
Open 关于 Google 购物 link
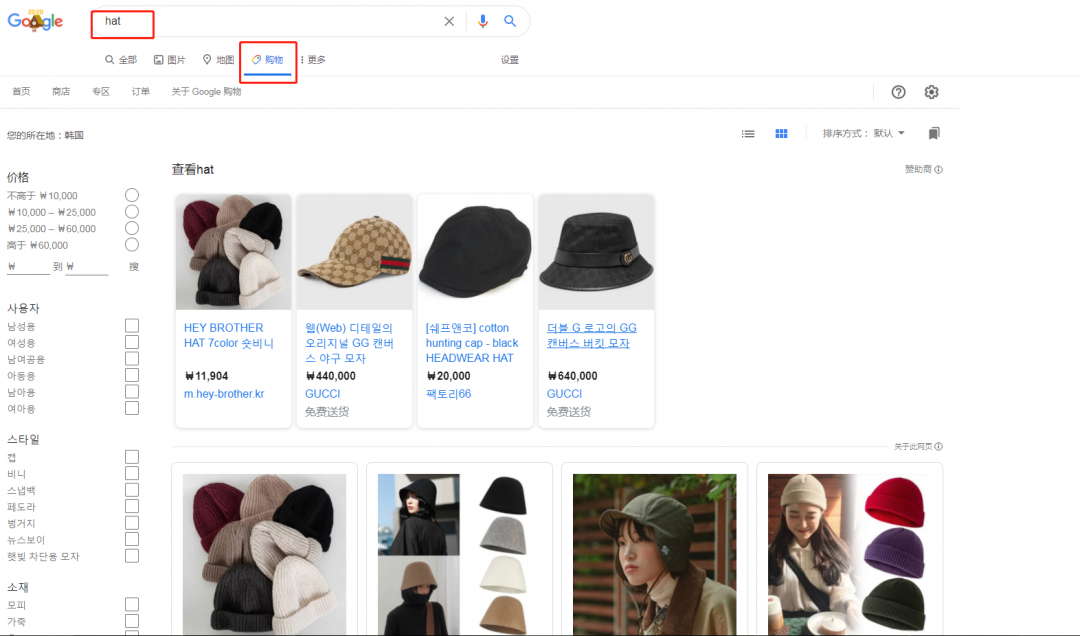pyautogui.click(x=206, y=92)
